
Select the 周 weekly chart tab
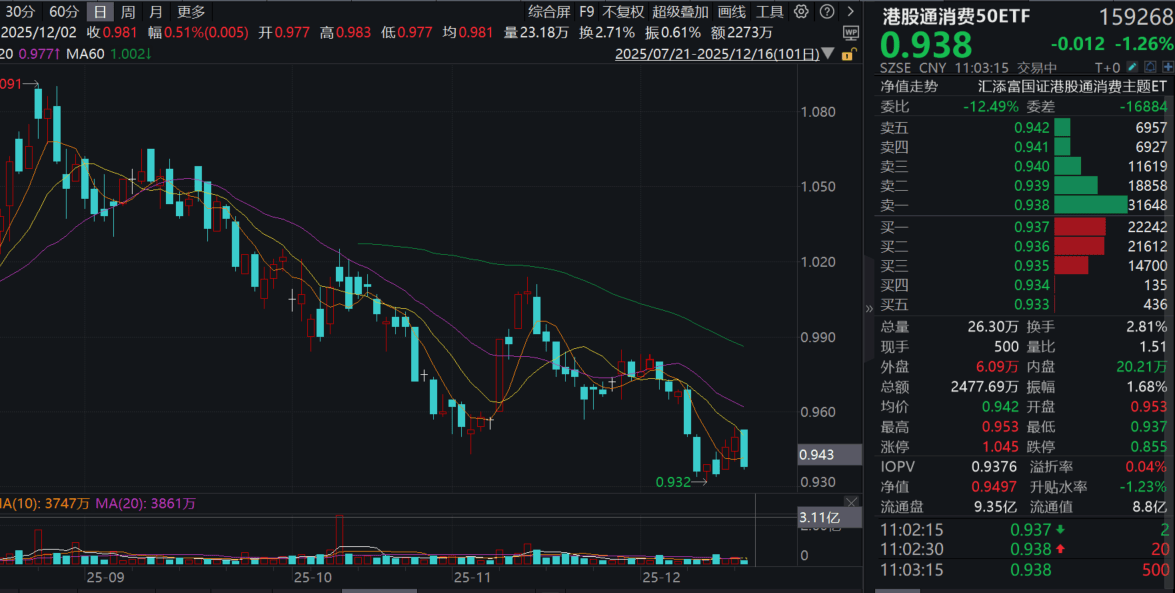[x=128, y=12]
